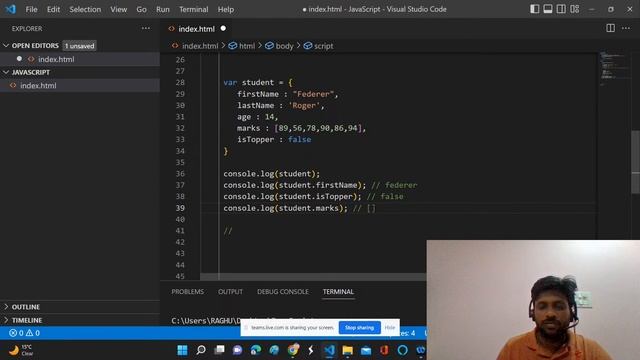Open the Windows Start menu
640x360 pixels.
point(182,350)
